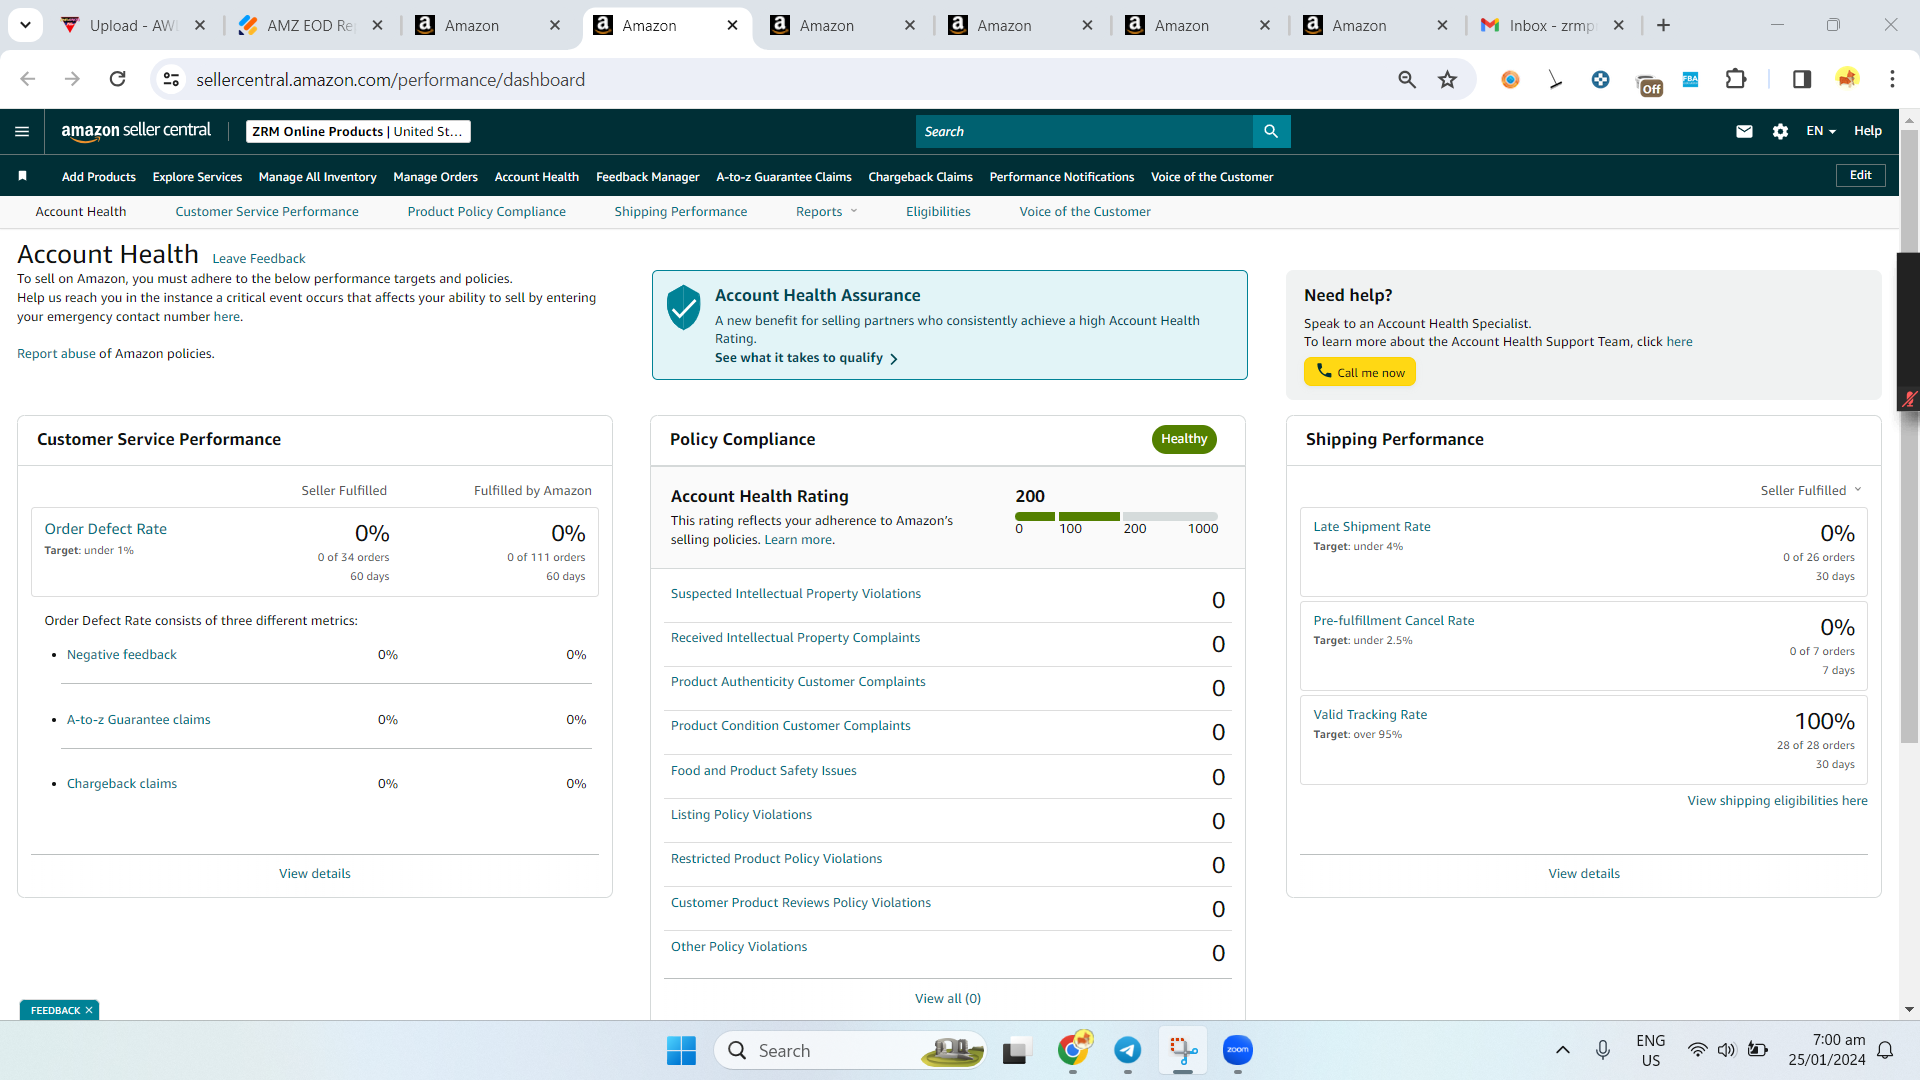The width and height of the screenshot is (1920, 1080).
Task: Open the Customer Service Performance tab
Action: point(267,211)
